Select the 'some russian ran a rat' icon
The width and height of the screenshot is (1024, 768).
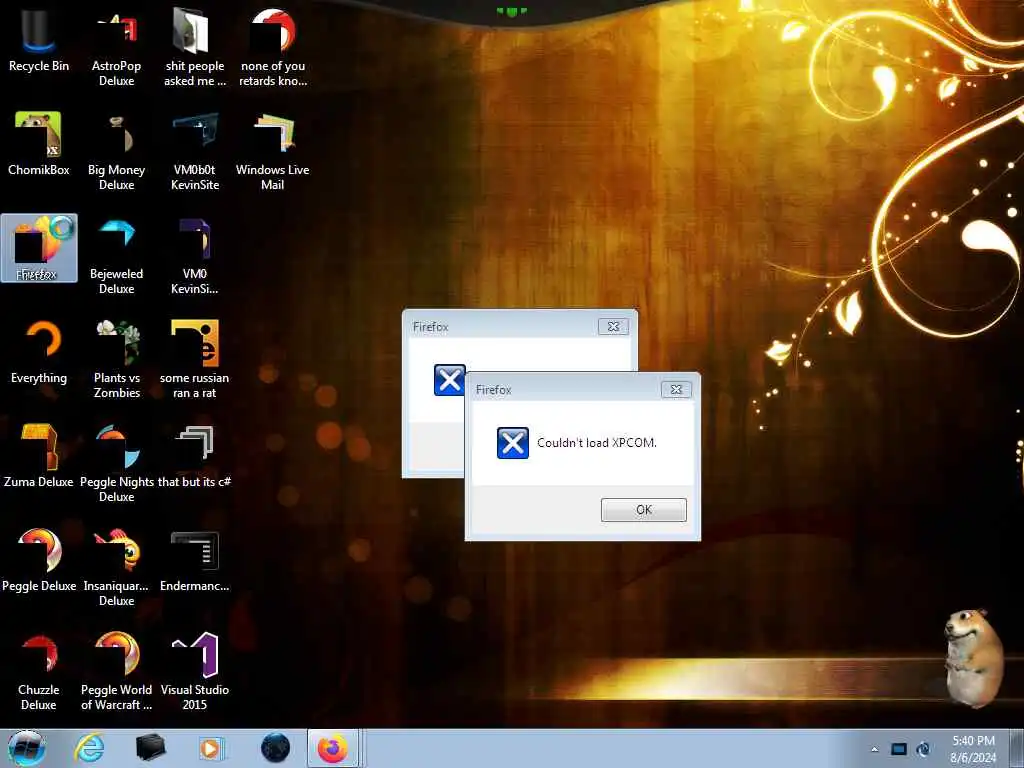point(195,360)
